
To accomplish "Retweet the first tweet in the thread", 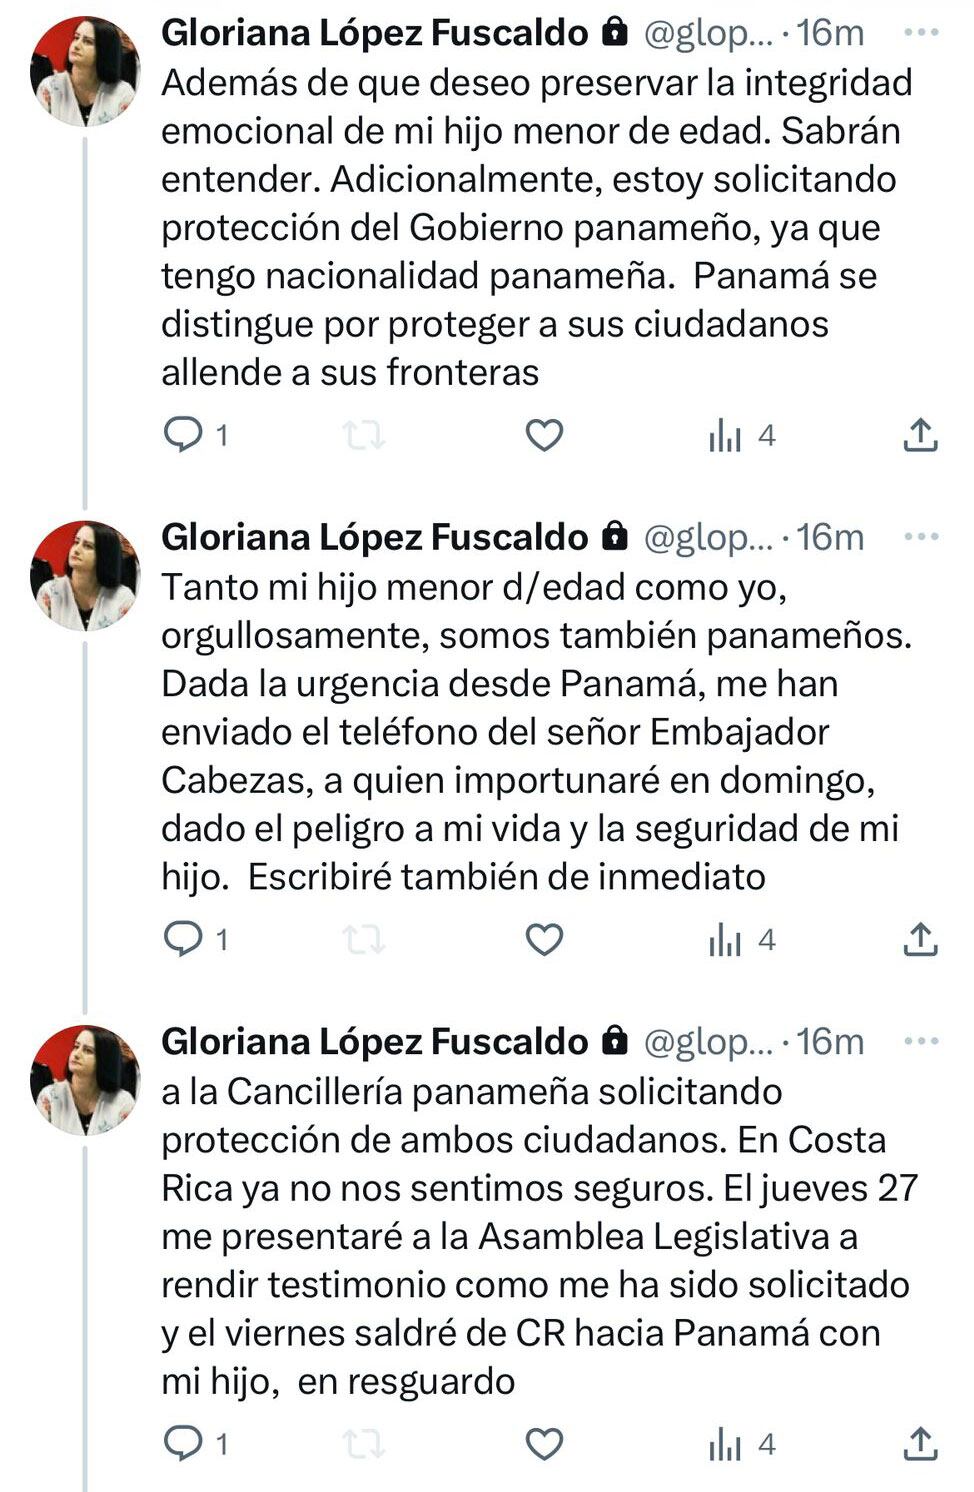I will point(363,436).
